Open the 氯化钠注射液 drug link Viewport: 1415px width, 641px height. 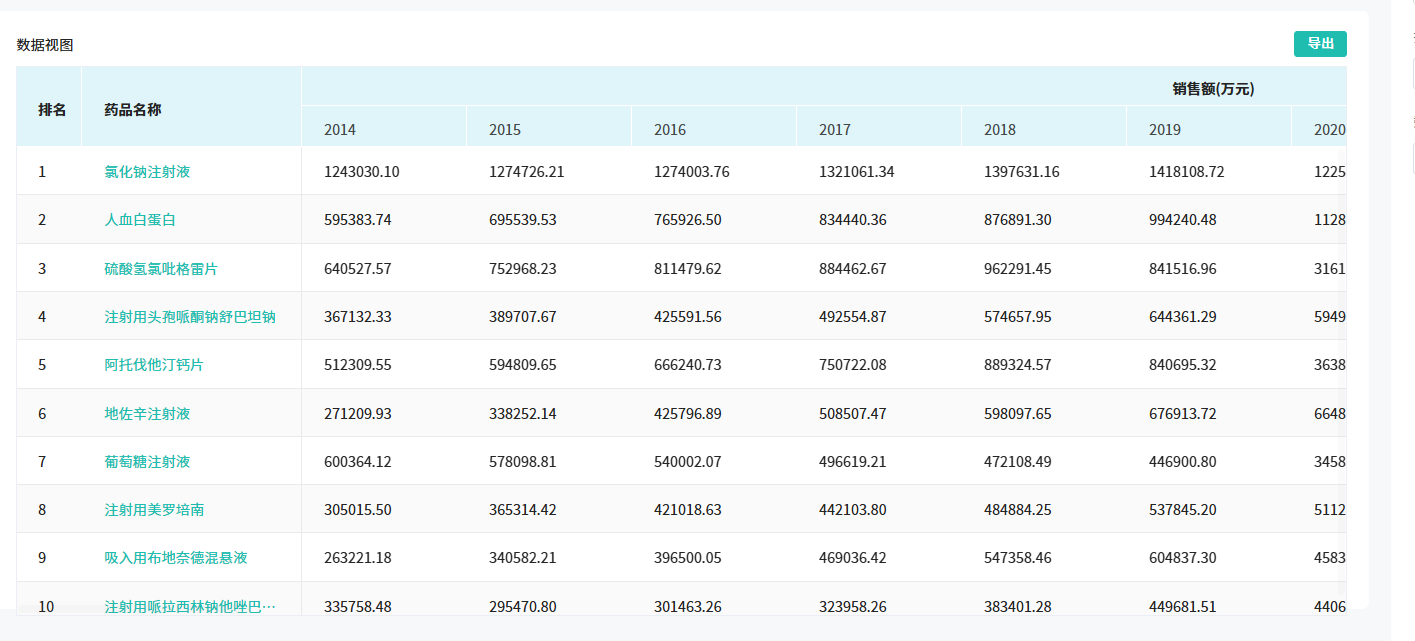coord(147,172)
